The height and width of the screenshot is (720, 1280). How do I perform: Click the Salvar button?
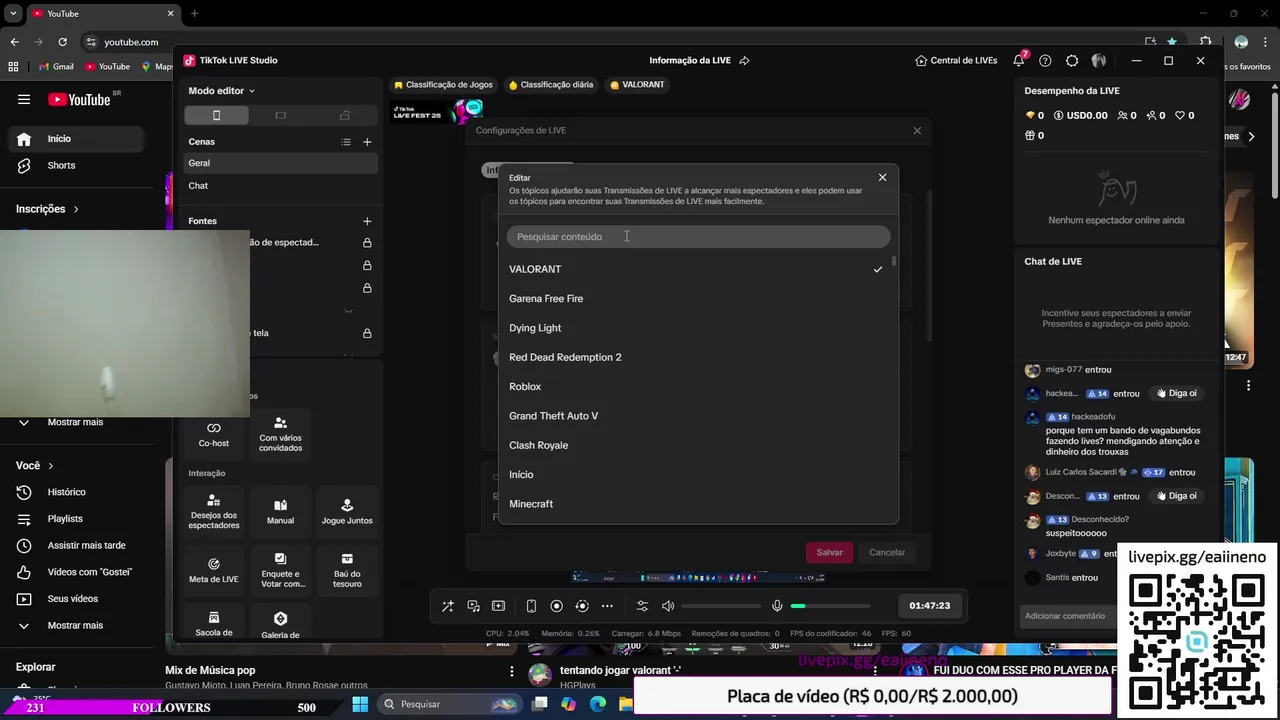[829, 552]
